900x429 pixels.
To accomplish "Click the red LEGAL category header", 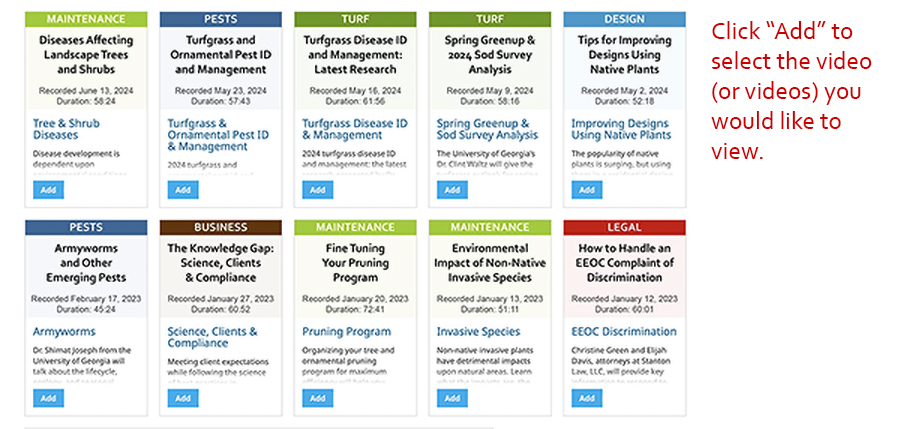I will coord(624,227).
